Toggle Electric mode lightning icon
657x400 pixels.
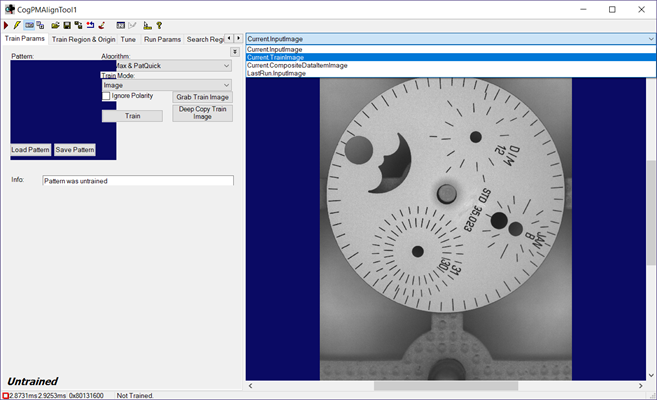point(17,24)
